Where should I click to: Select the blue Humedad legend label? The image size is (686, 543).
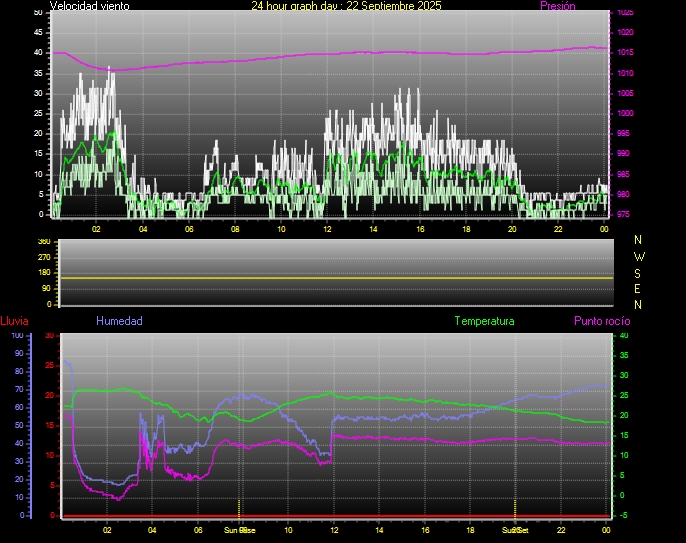point(119,321)
